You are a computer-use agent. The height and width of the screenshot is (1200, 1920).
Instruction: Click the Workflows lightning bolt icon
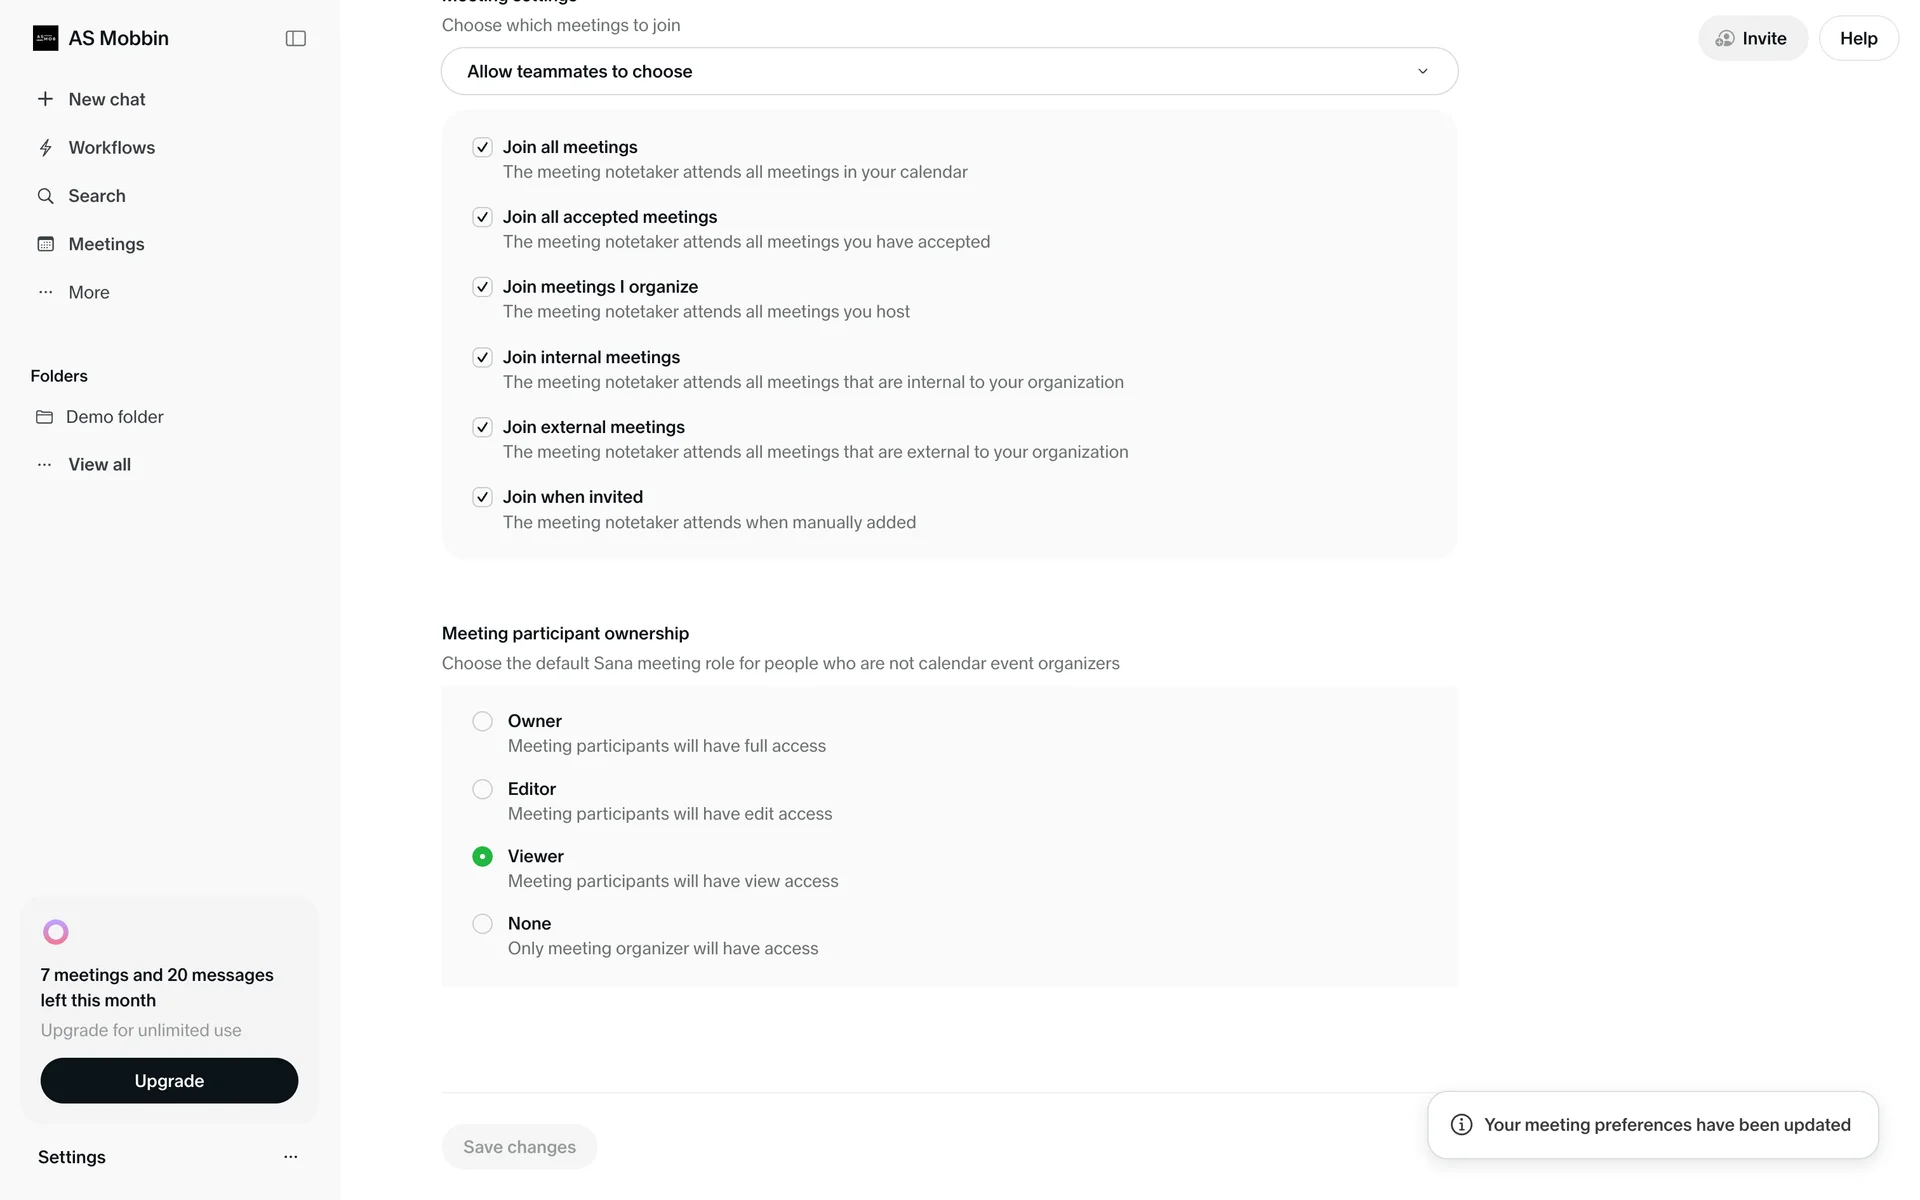pos(45,148)
